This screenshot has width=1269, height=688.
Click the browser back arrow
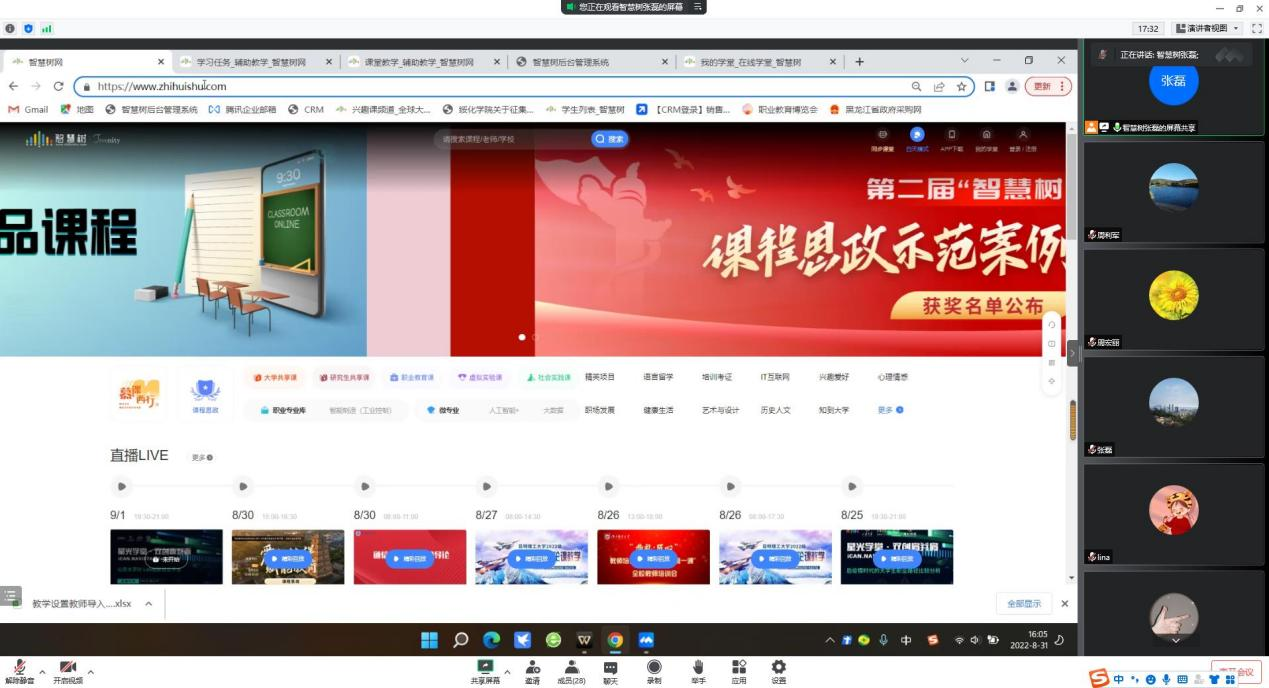[x=14, y=86]
